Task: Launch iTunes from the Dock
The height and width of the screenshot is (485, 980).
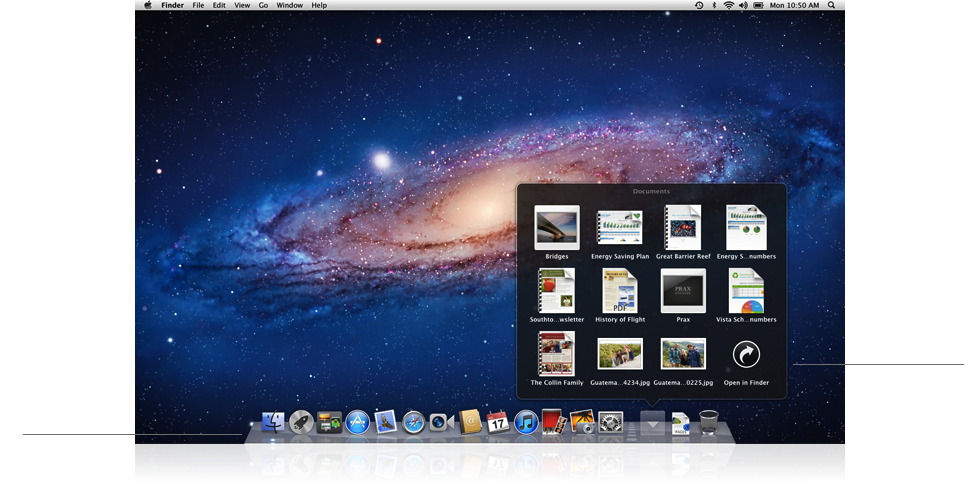Action: (x=526, y=423)
